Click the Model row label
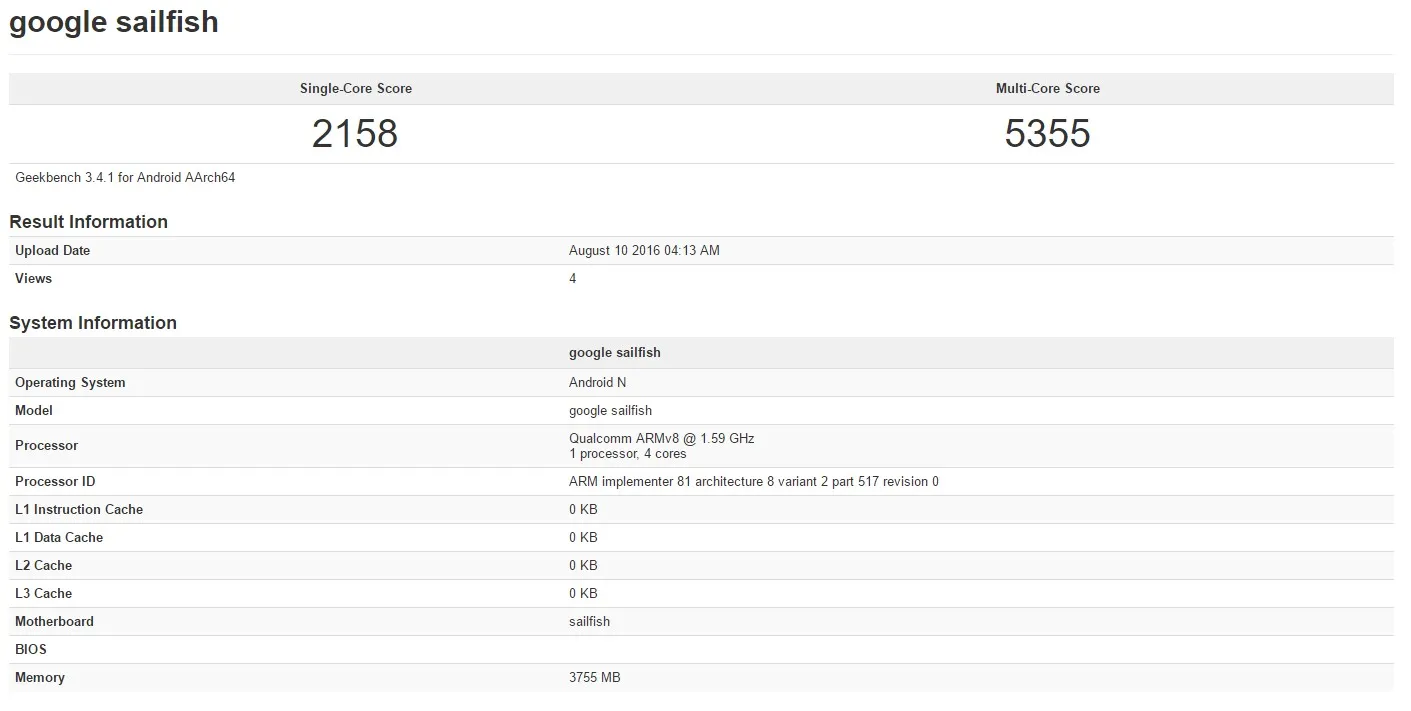Viewport: 1411px width, 711px height. coord(34,411)
